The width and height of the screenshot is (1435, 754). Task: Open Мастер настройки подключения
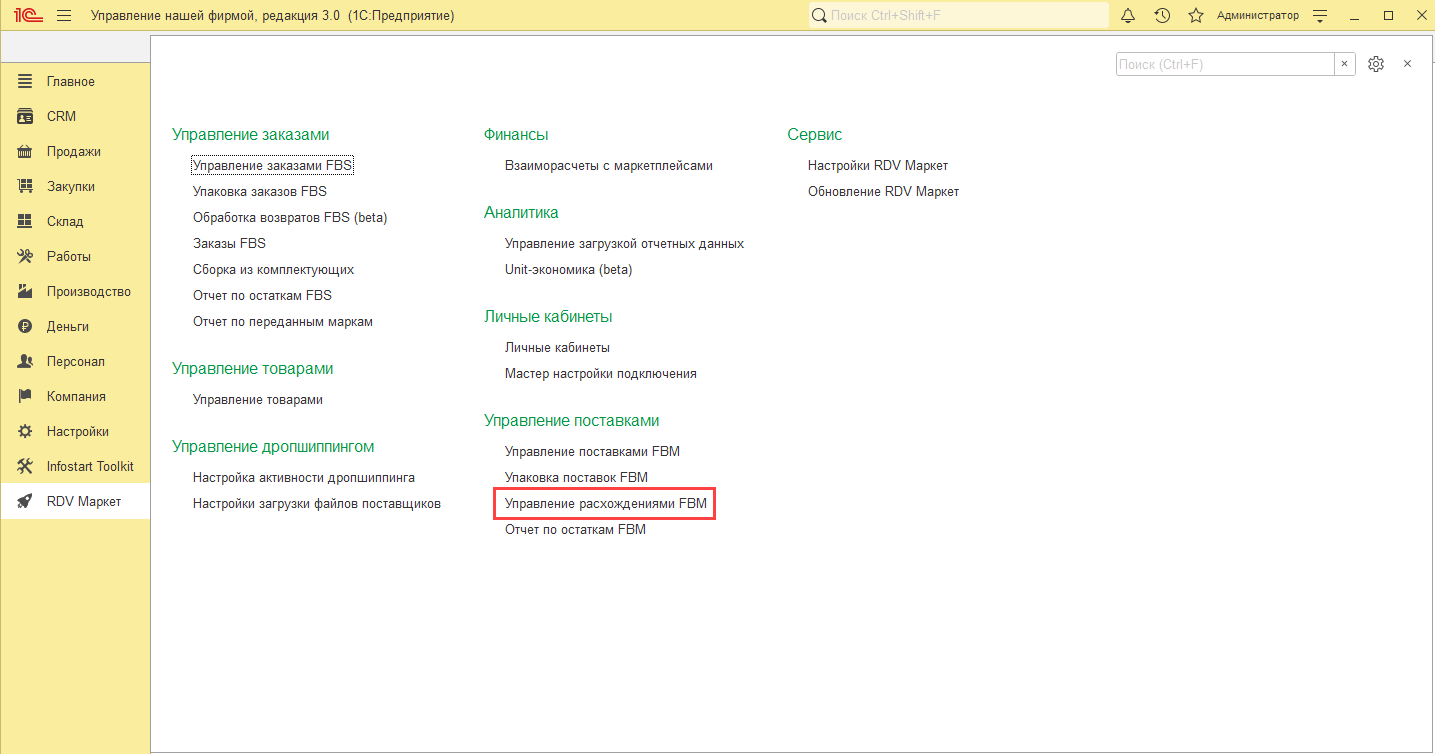(601, 373)
